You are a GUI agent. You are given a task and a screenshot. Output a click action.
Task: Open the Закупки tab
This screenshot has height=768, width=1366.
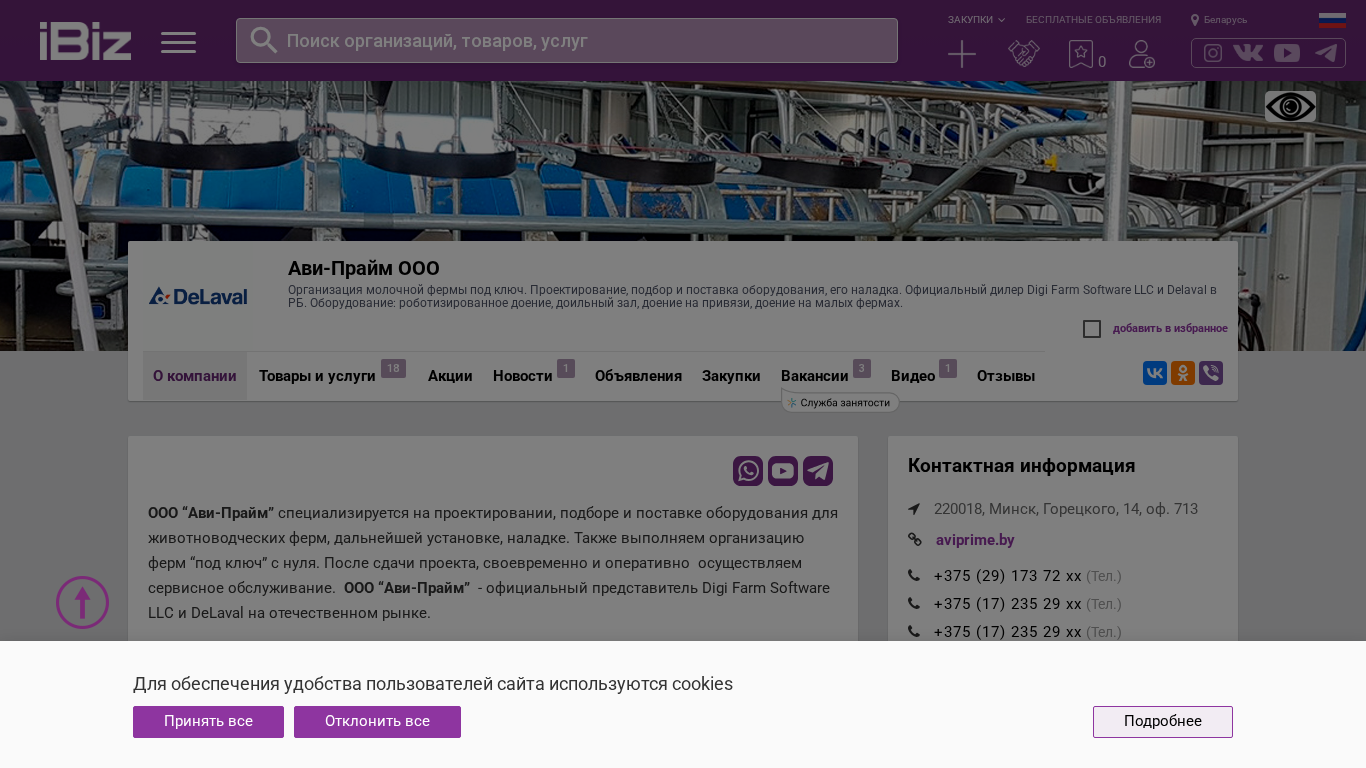click(731, 376)
